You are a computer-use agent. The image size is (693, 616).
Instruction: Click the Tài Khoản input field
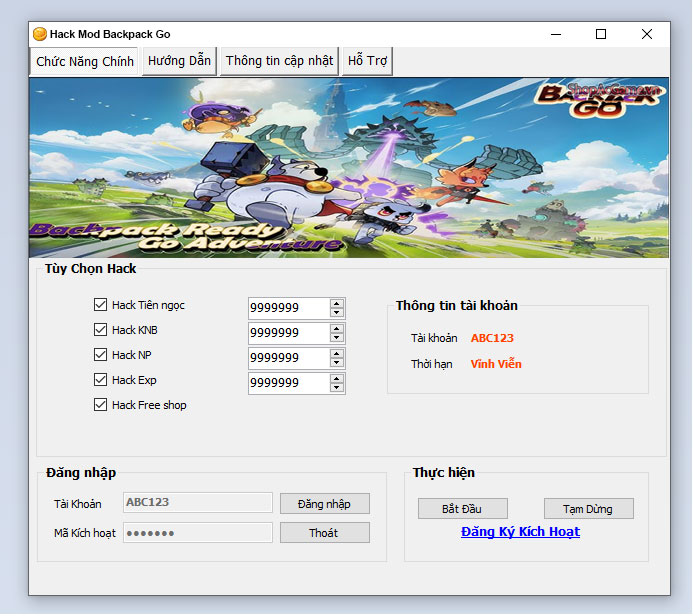tap(198, 502)
